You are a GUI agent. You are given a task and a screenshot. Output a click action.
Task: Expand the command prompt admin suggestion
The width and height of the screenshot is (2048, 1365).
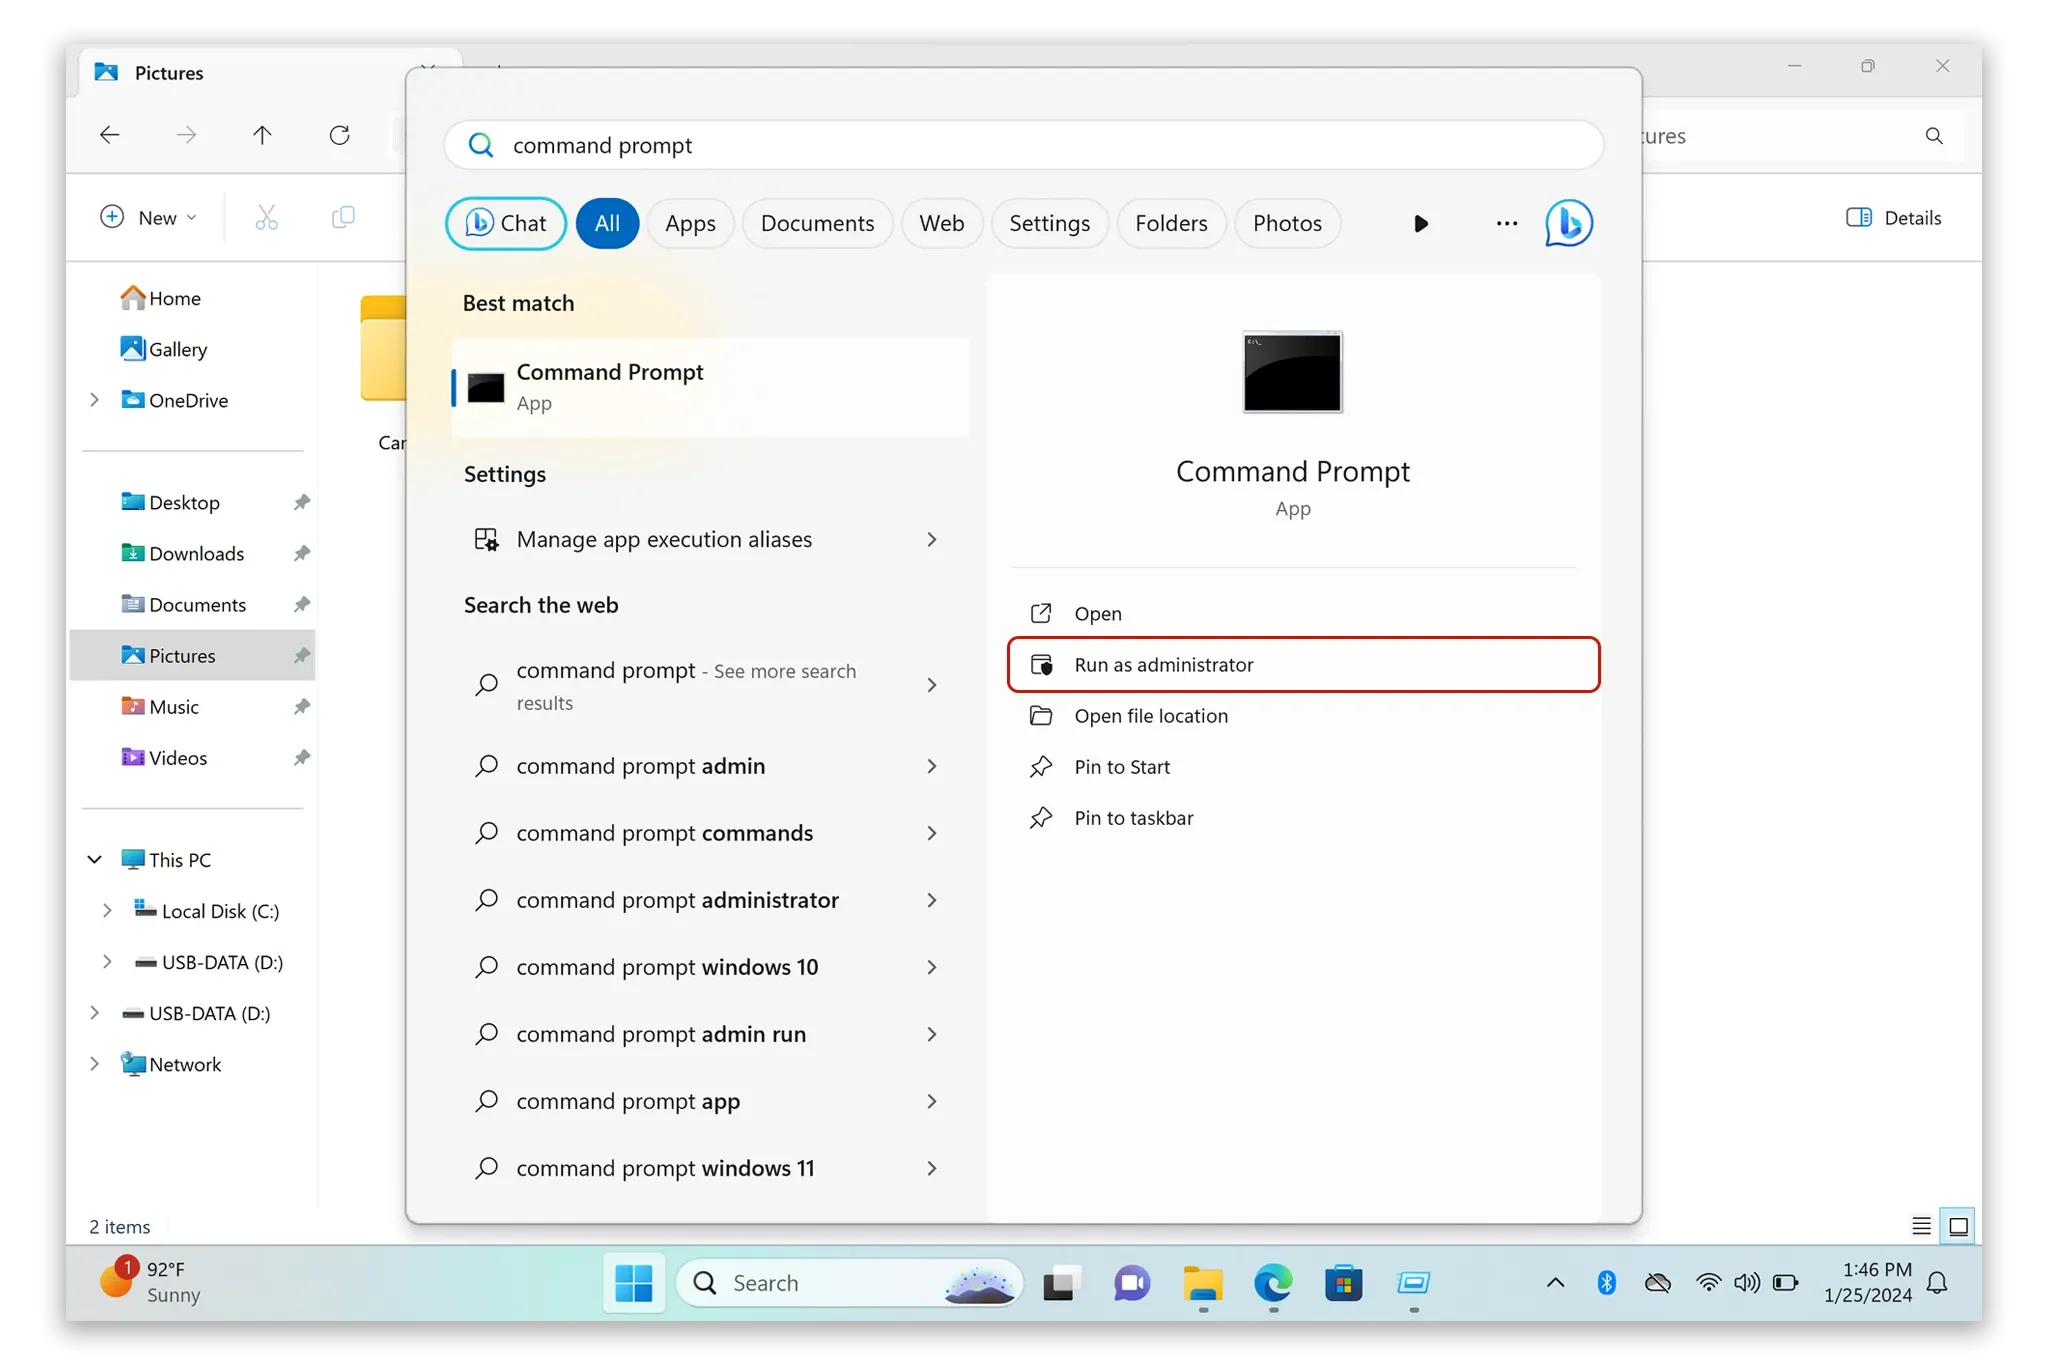point(931,766)
